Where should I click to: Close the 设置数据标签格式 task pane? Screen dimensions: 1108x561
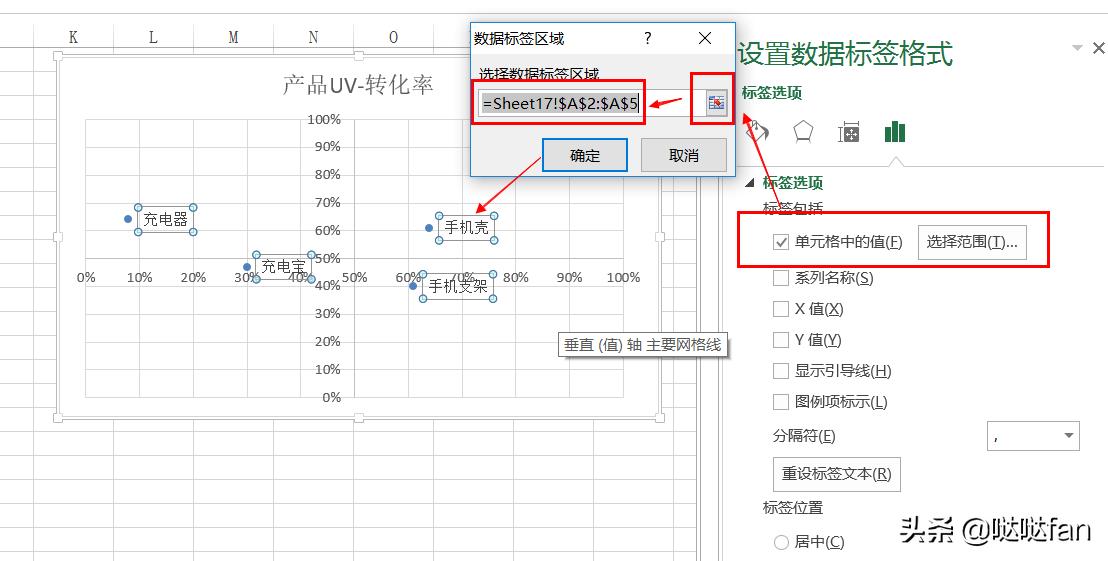tap(1098, 48)
